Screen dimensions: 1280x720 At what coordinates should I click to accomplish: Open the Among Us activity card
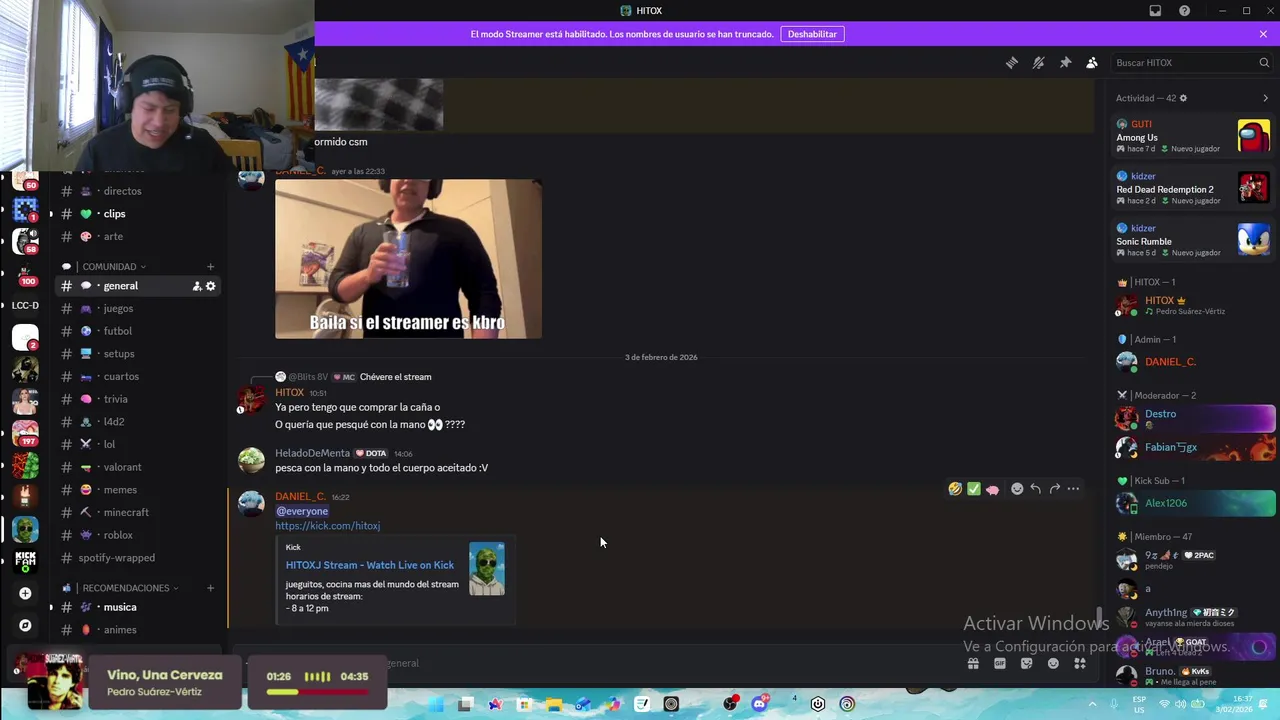1193,136
